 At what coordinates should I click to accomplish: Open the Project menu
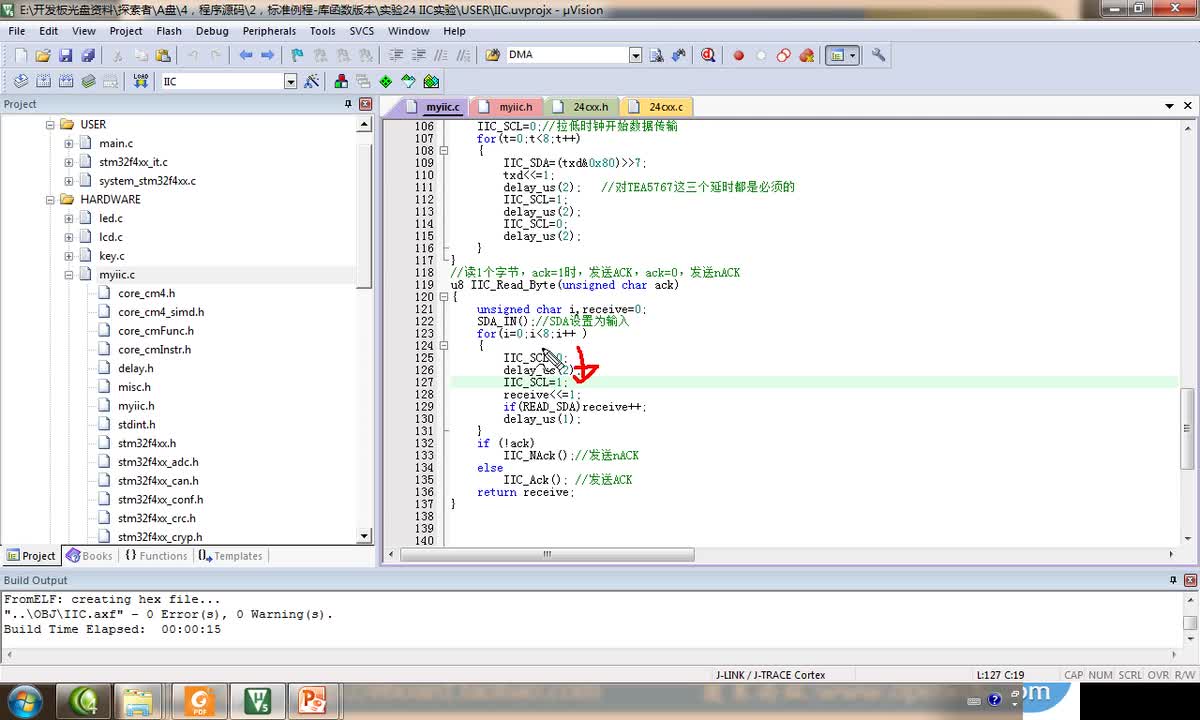click(x=126, y=31)
